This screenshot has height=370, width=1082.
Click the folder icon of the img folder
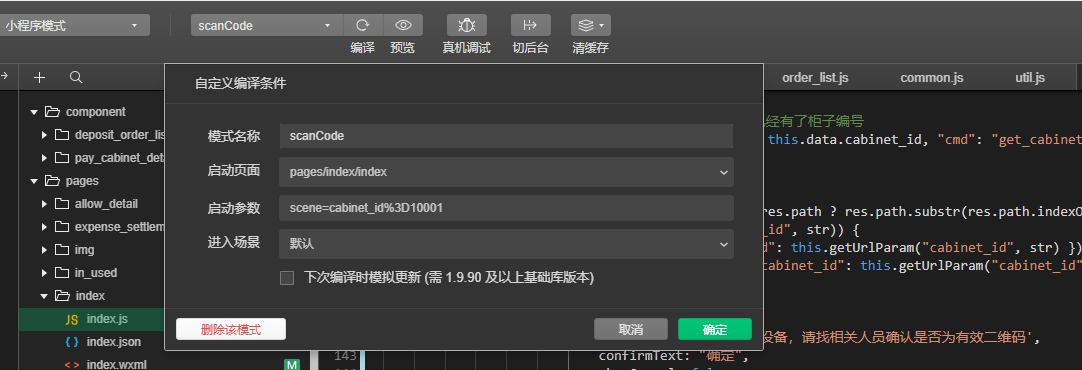pos(62,250)
